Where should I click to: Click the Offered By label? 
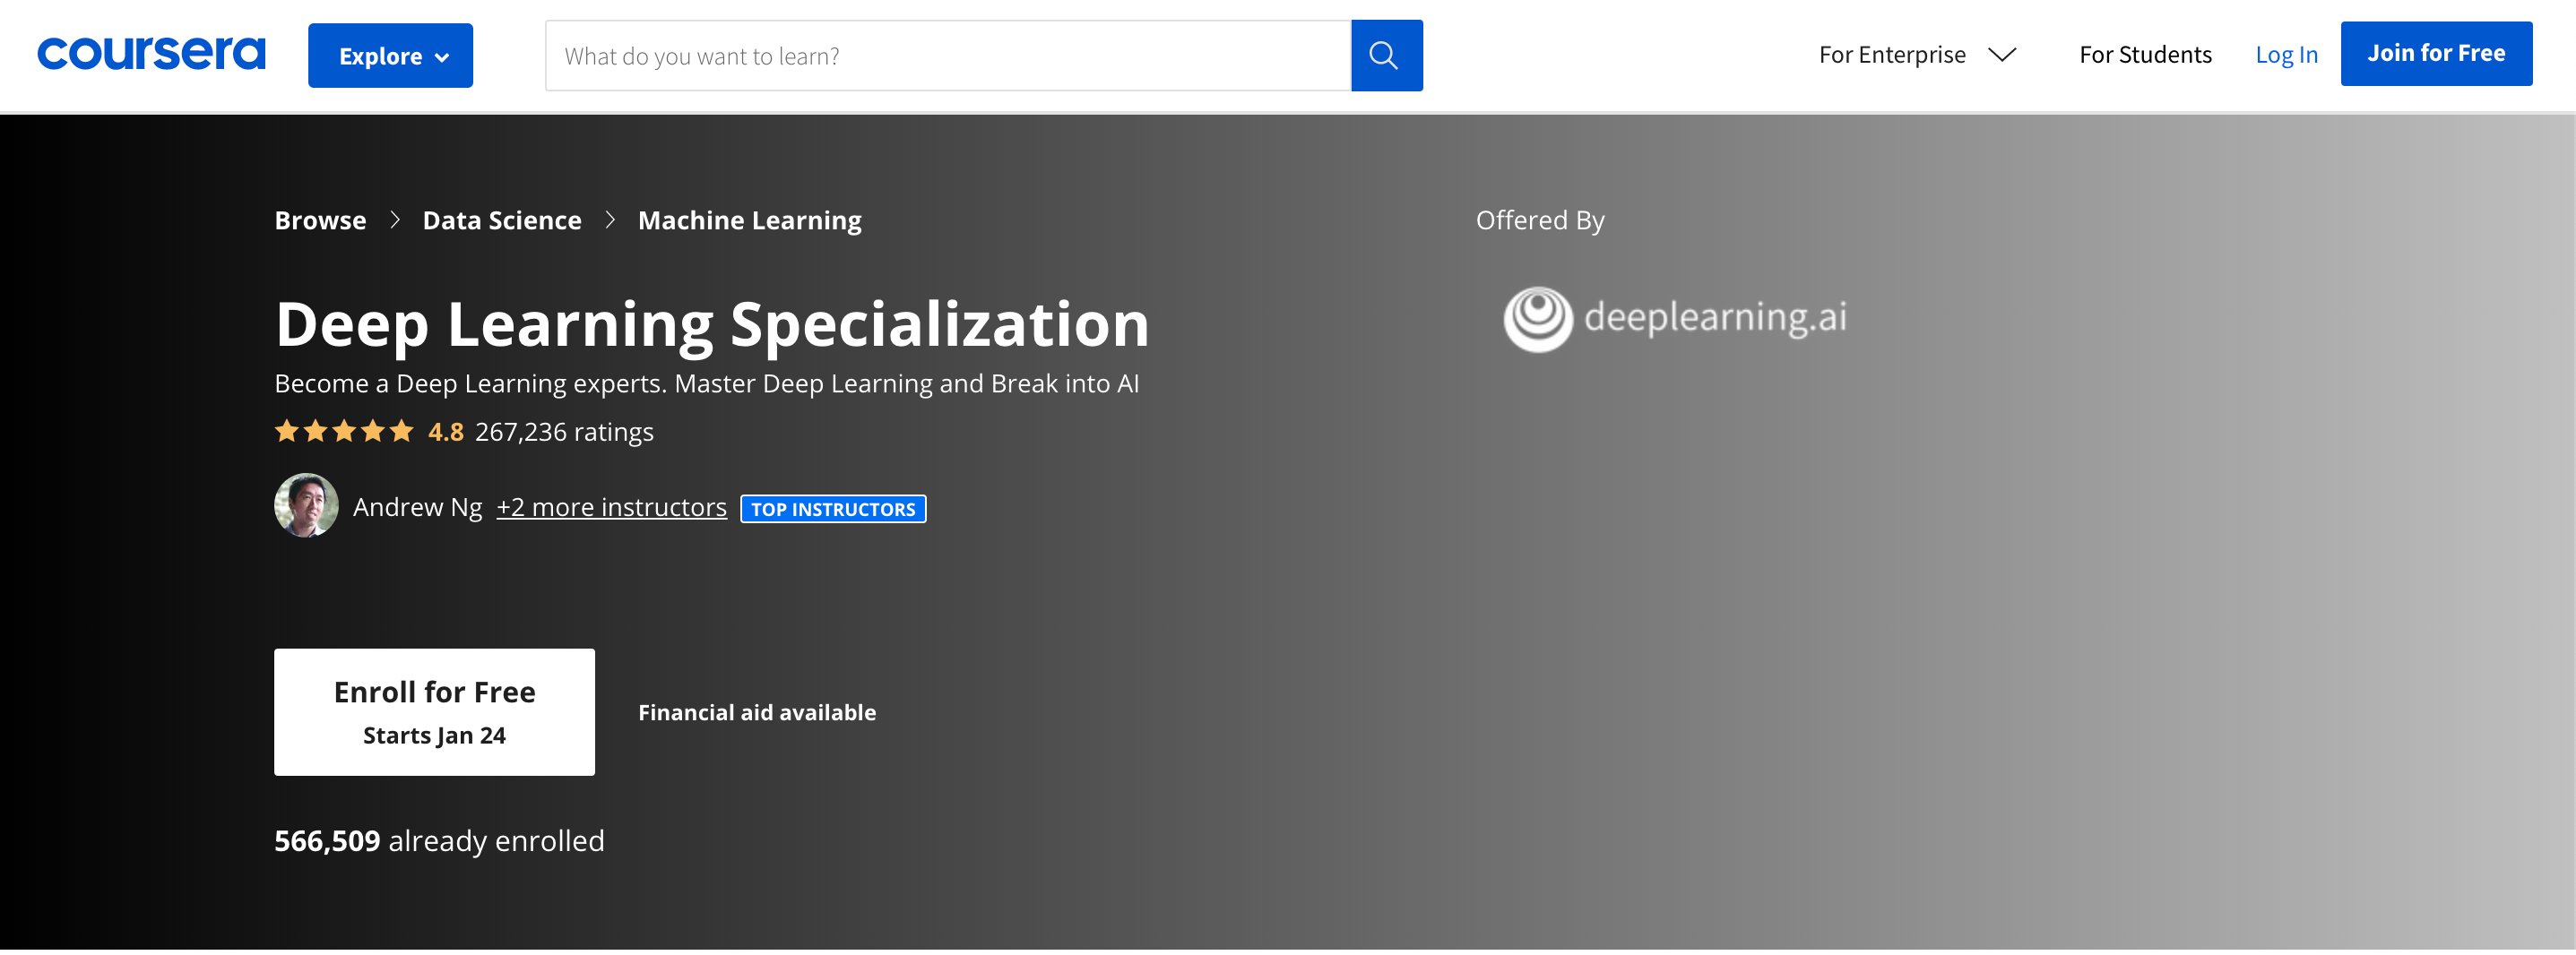coord(1540,220)
